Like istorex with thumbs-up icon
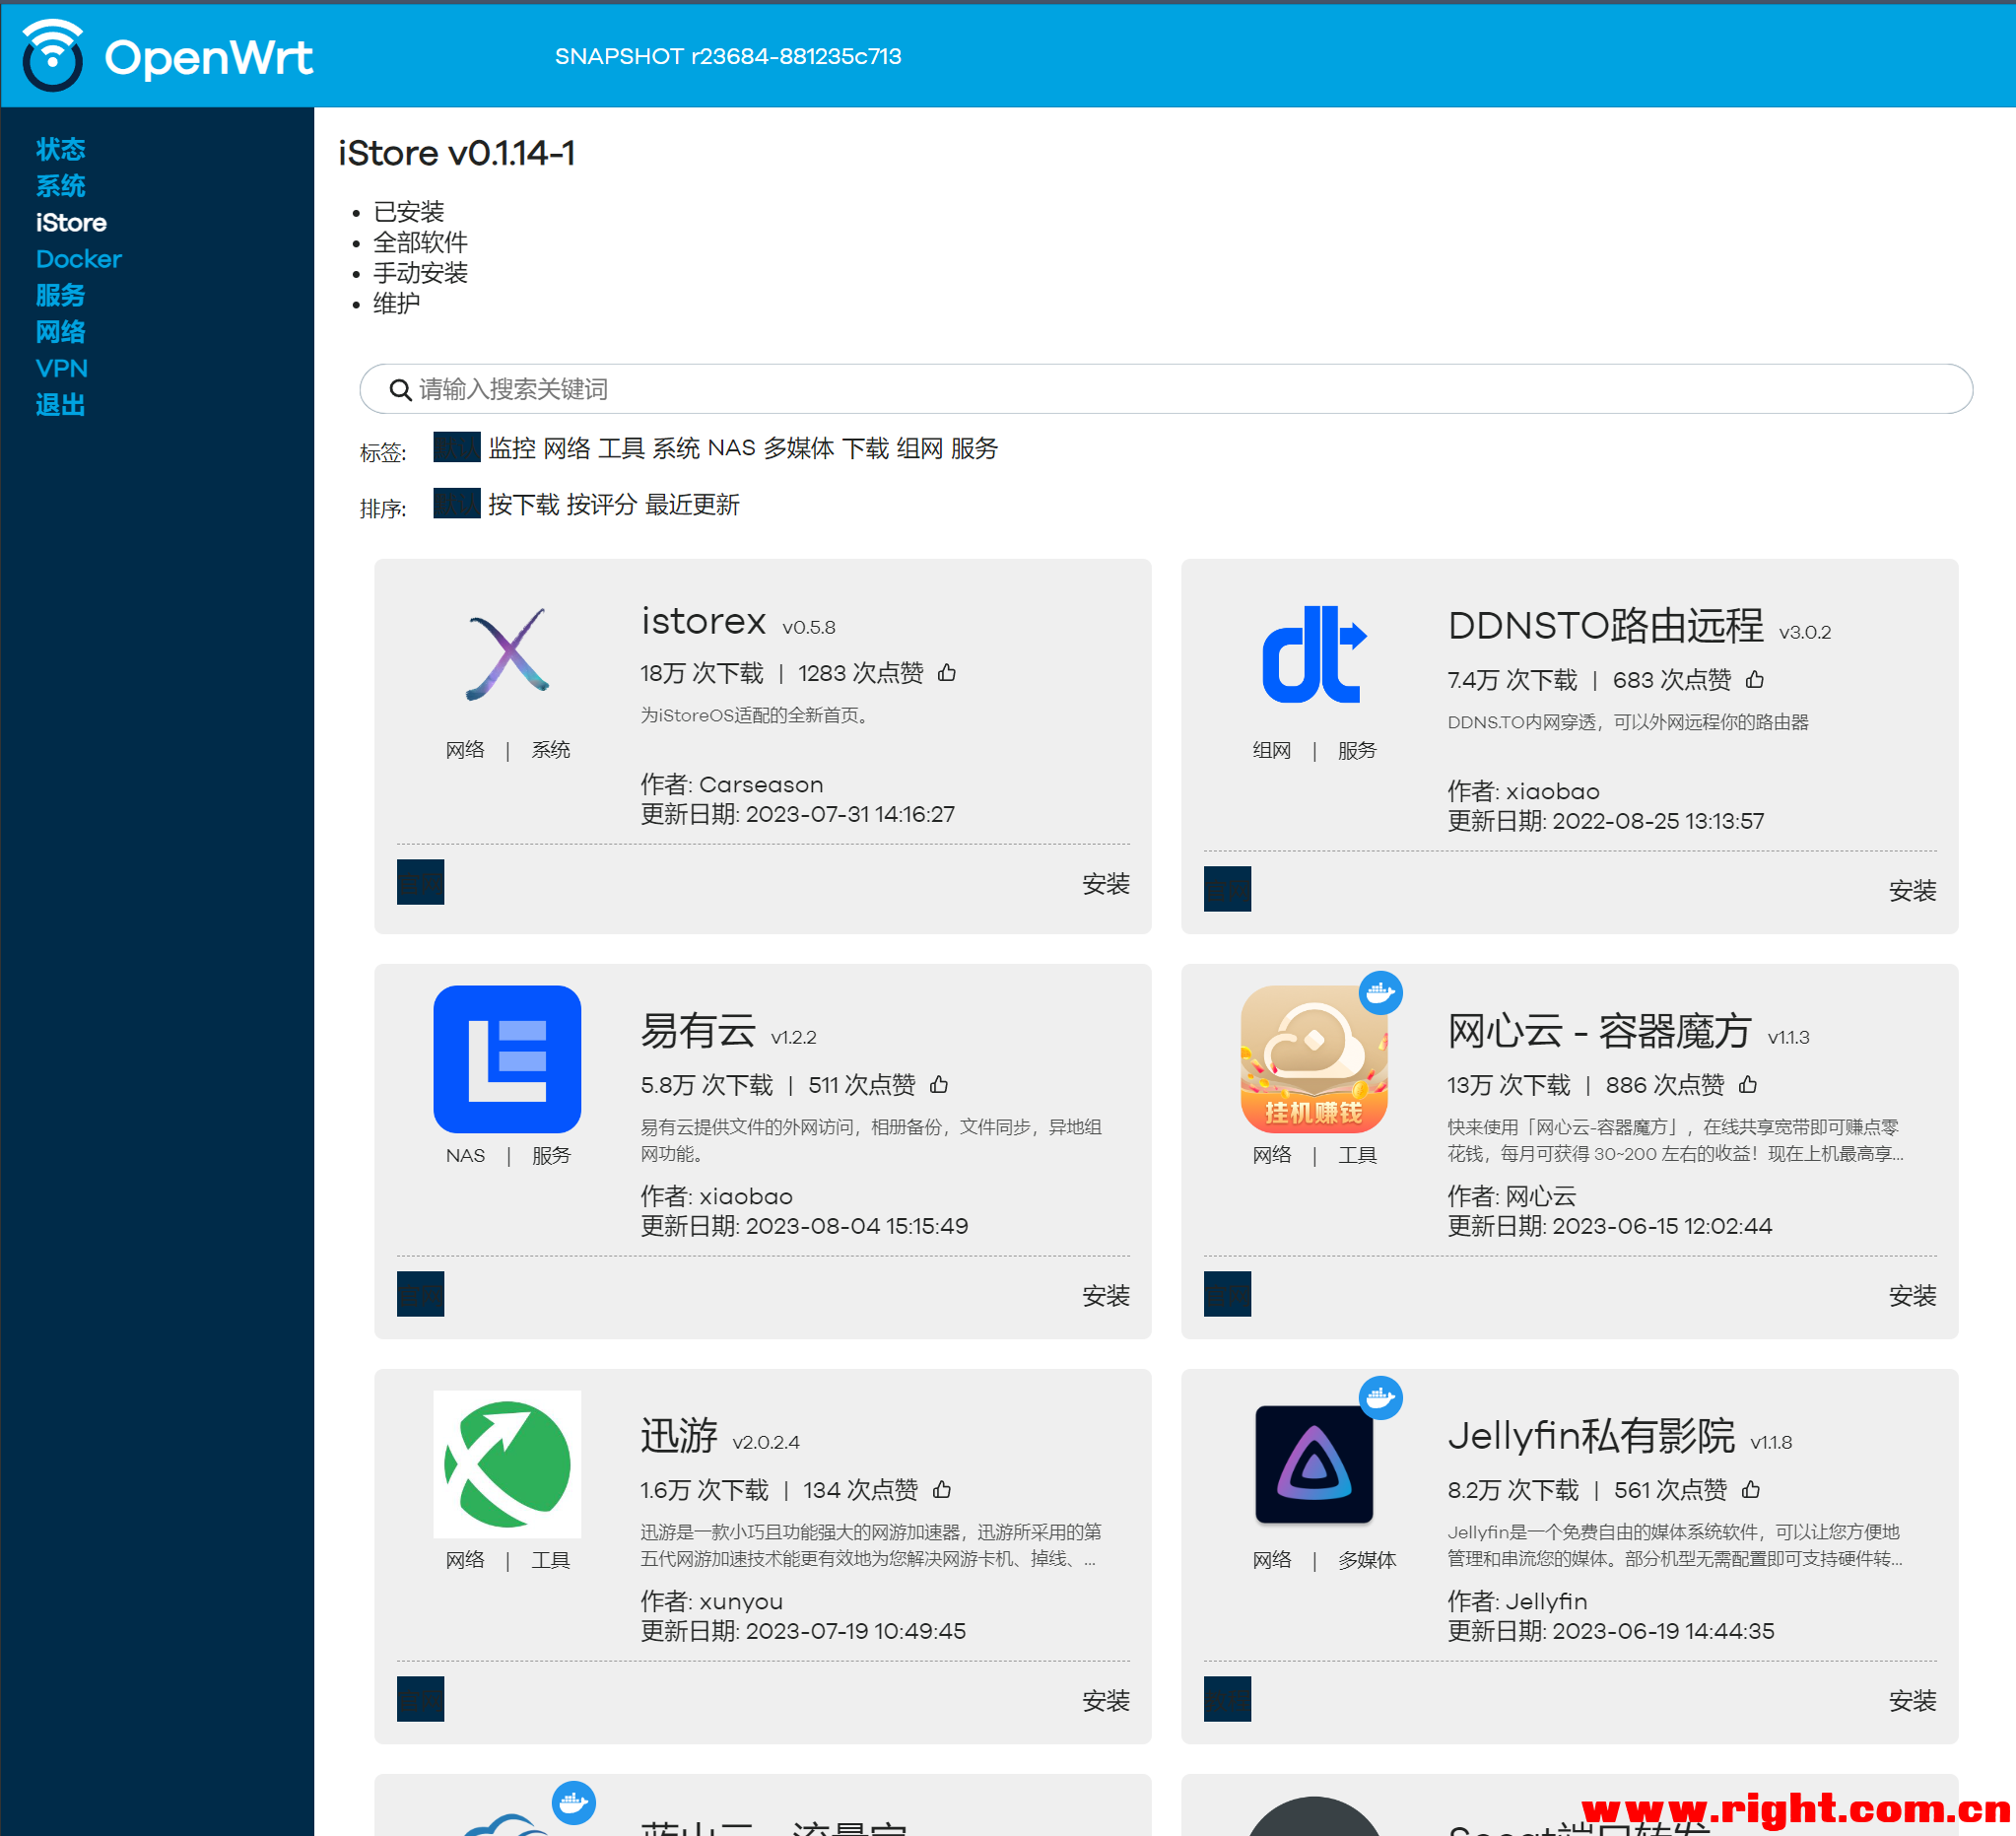The width and height of the screenshot is (2016, 1836). point(947,673)
